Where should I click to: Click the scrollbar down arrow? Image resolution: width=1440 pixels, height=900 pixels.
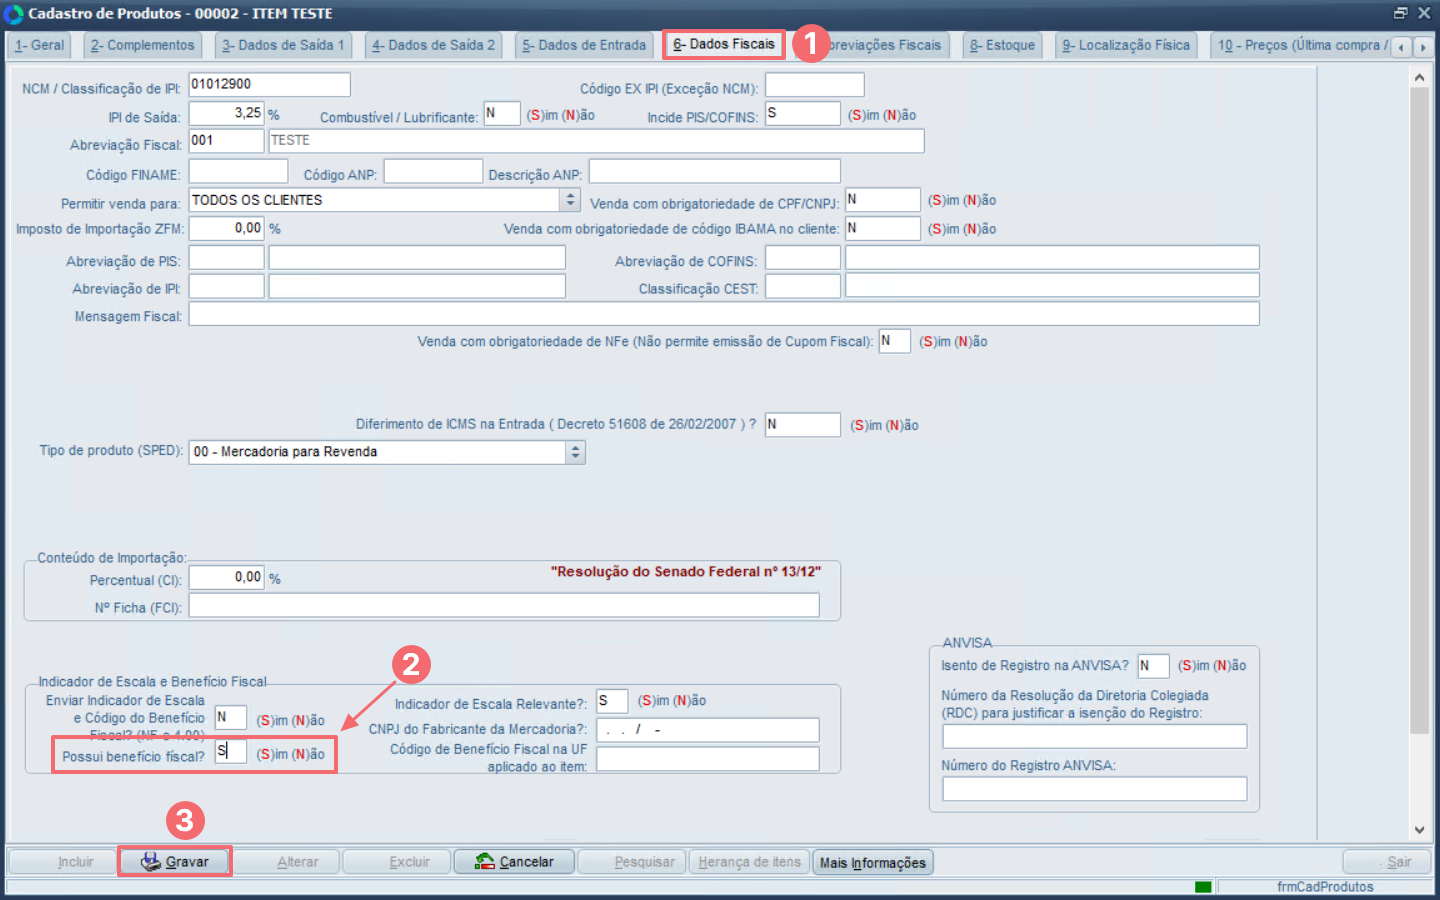click(1419, 830)
